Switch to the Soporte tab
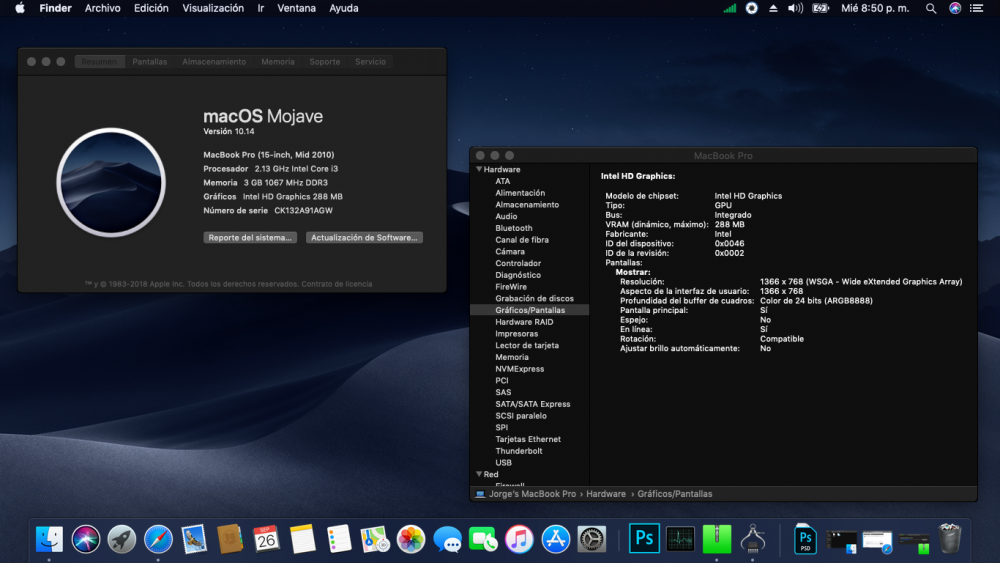1000x563 pixels. pos(325,62)
